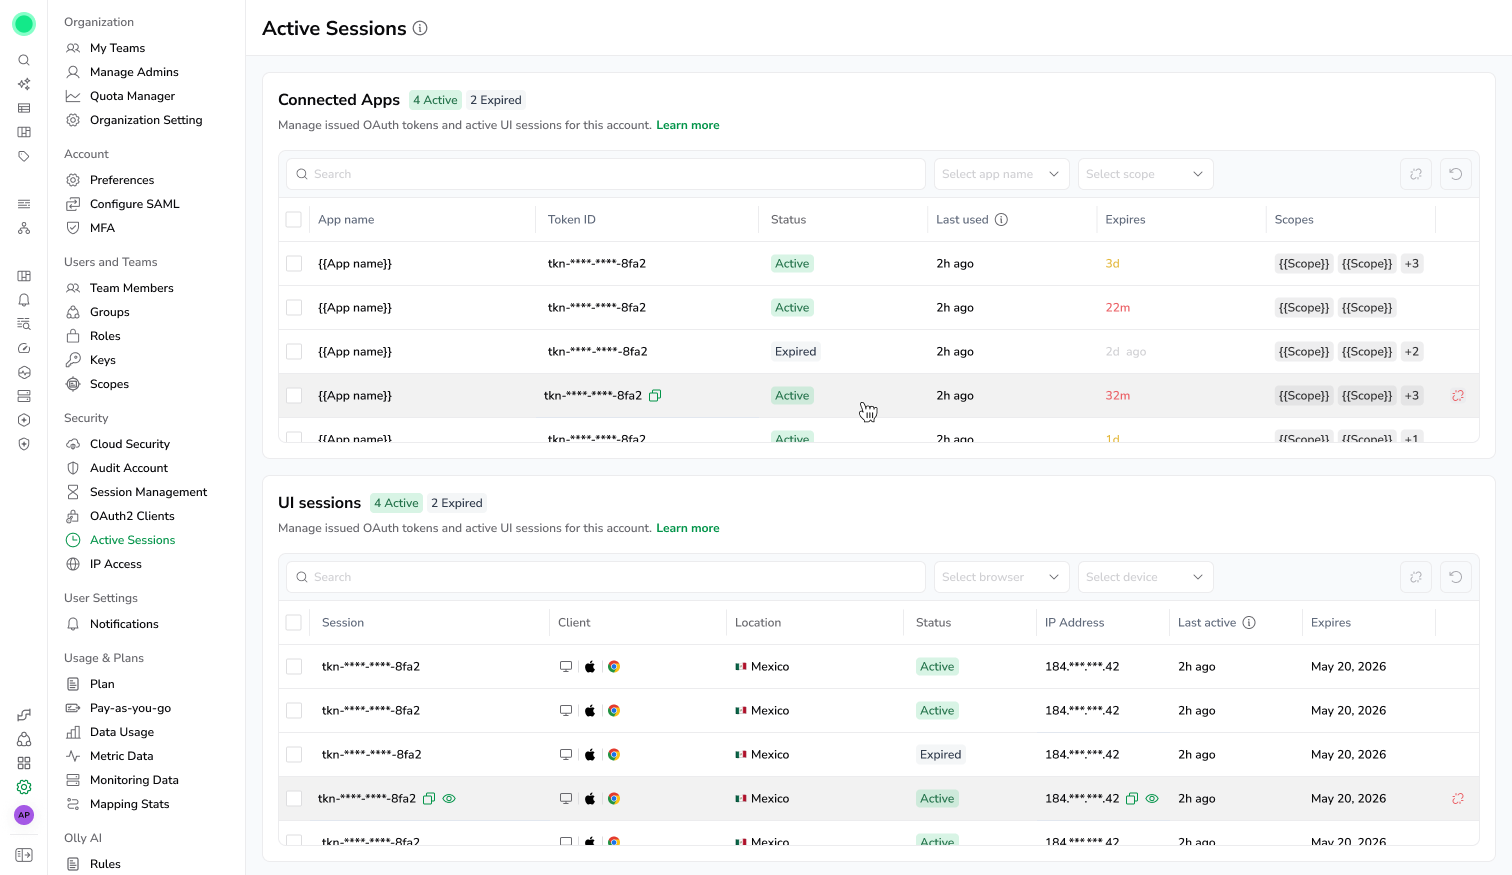Open the Select scope dropdown
The image size is (1512, 875).
[x=1145, y=174]
